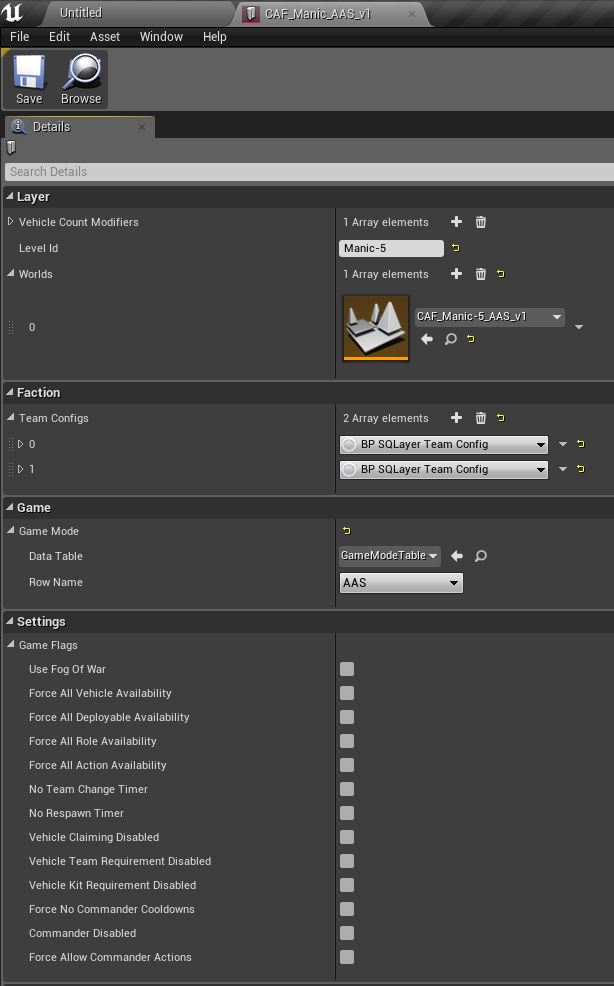Viewport: 614px width, 986px height.
Task: Toggle No Respawn Timer checkbox
Action: (x=347, y=813)
